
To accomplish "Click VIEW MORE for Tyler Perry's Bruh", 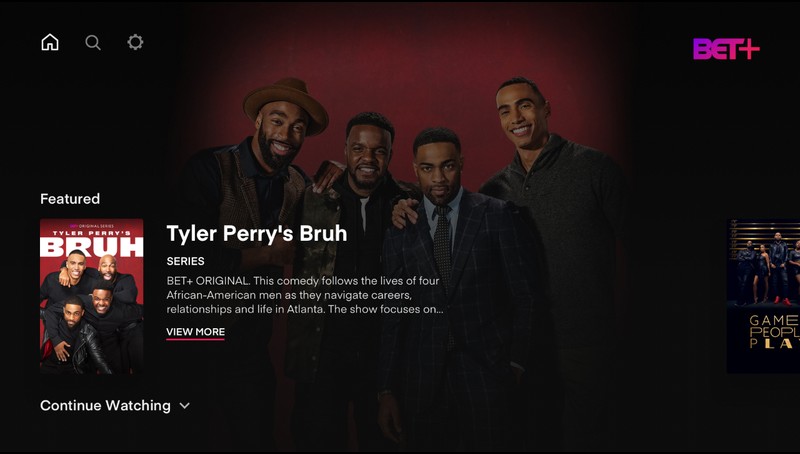I will click(195, 332).
